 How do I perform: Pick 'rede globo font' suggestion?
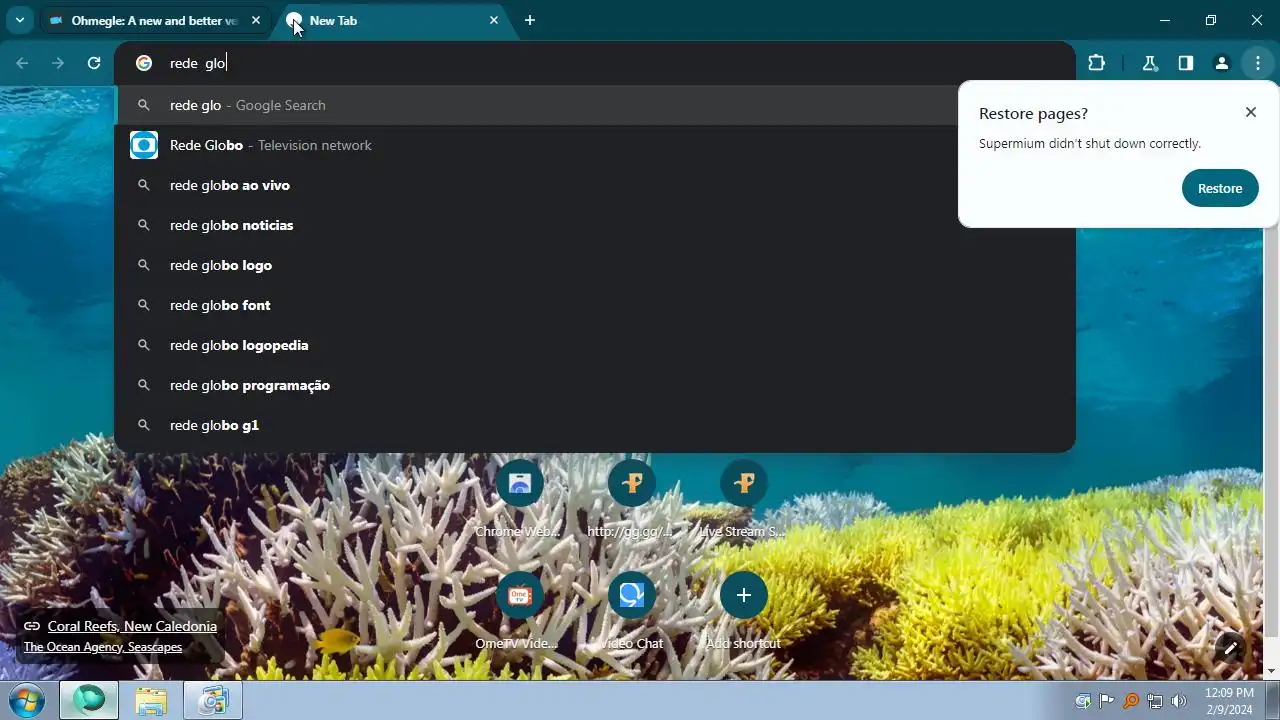(x=595, y=305)
